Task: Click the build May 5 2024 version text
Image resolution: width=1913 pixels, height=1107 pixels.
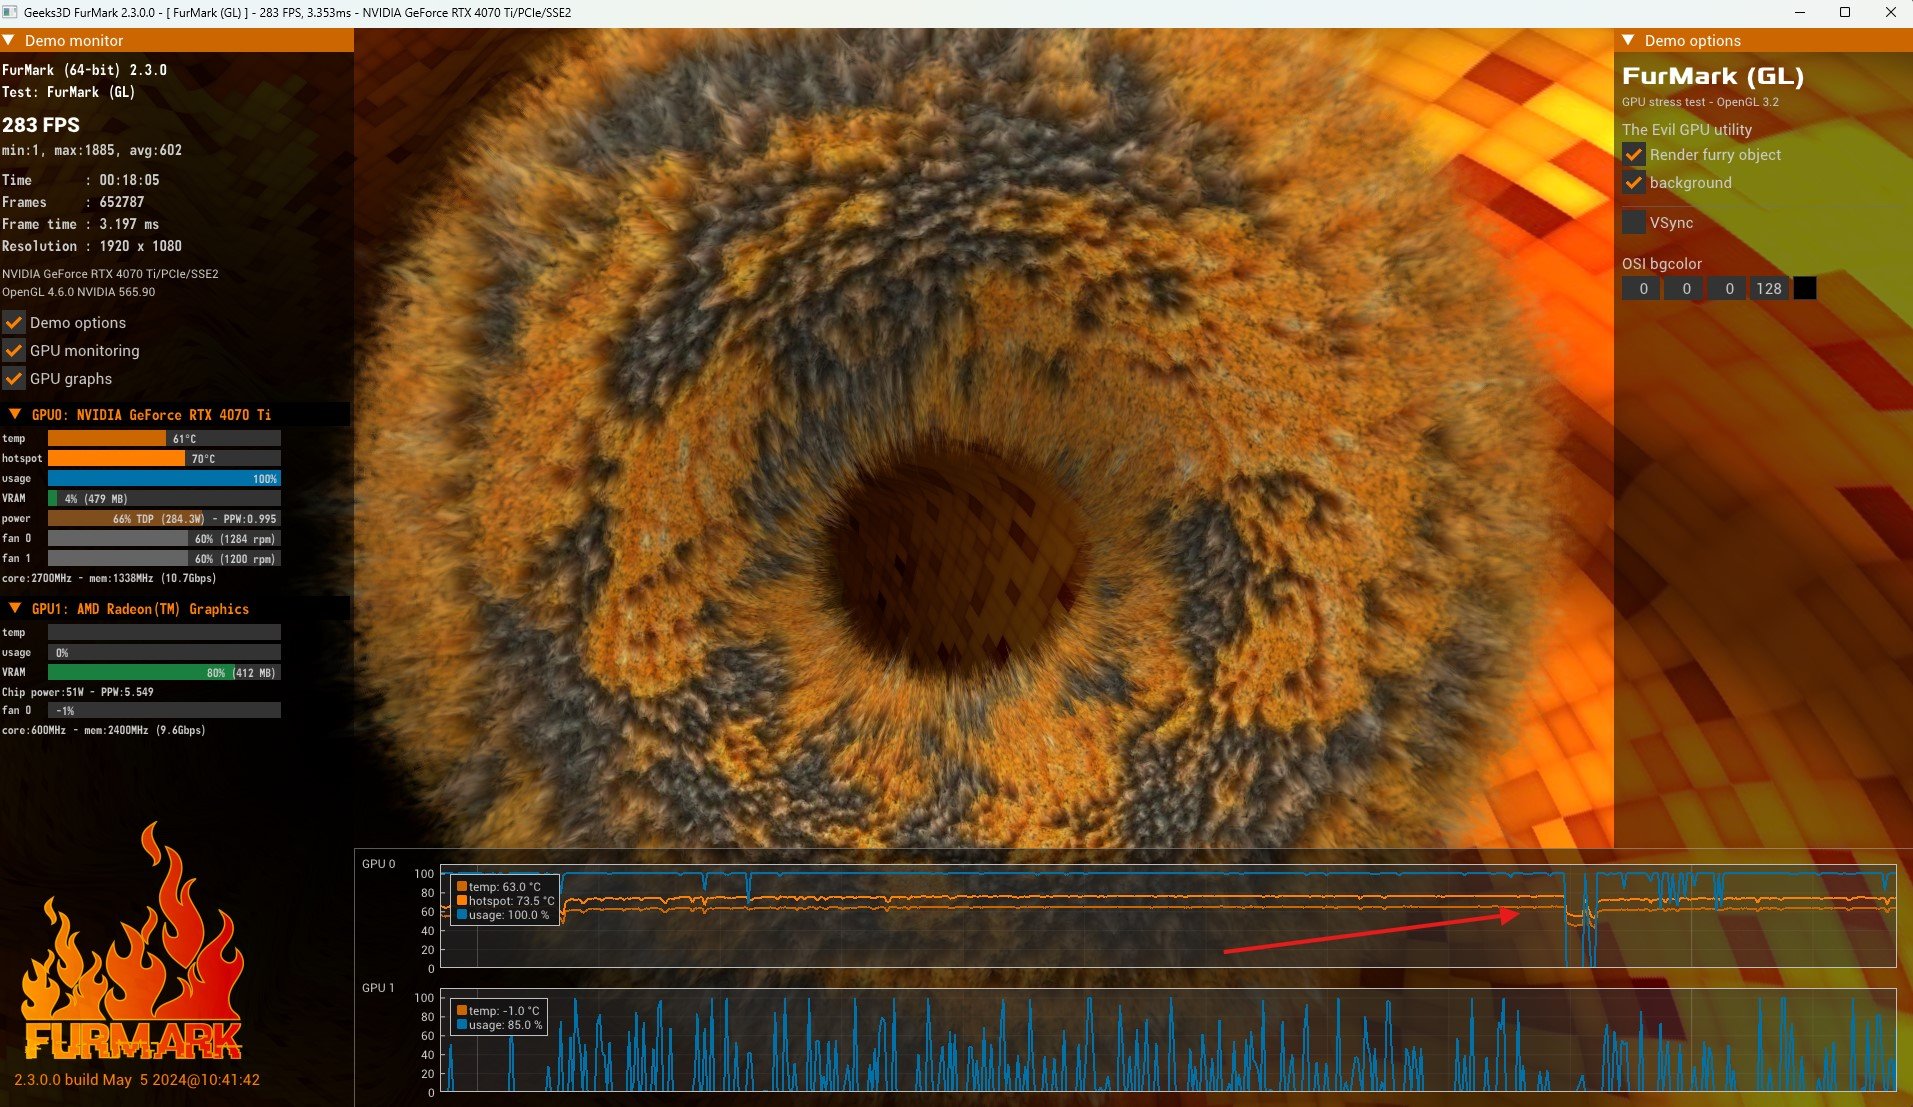Action: point(137,1080)
